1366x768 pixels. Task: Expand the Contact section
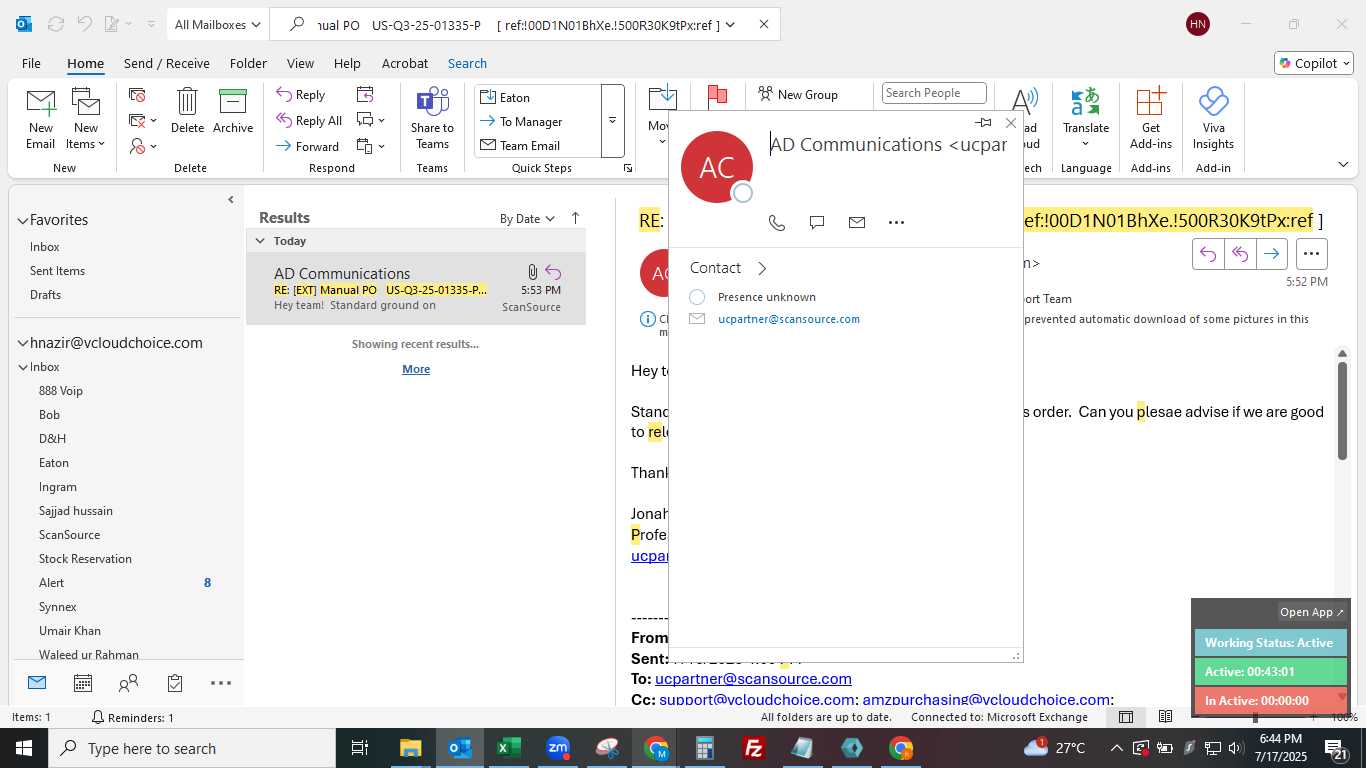(x=728, y=268)
